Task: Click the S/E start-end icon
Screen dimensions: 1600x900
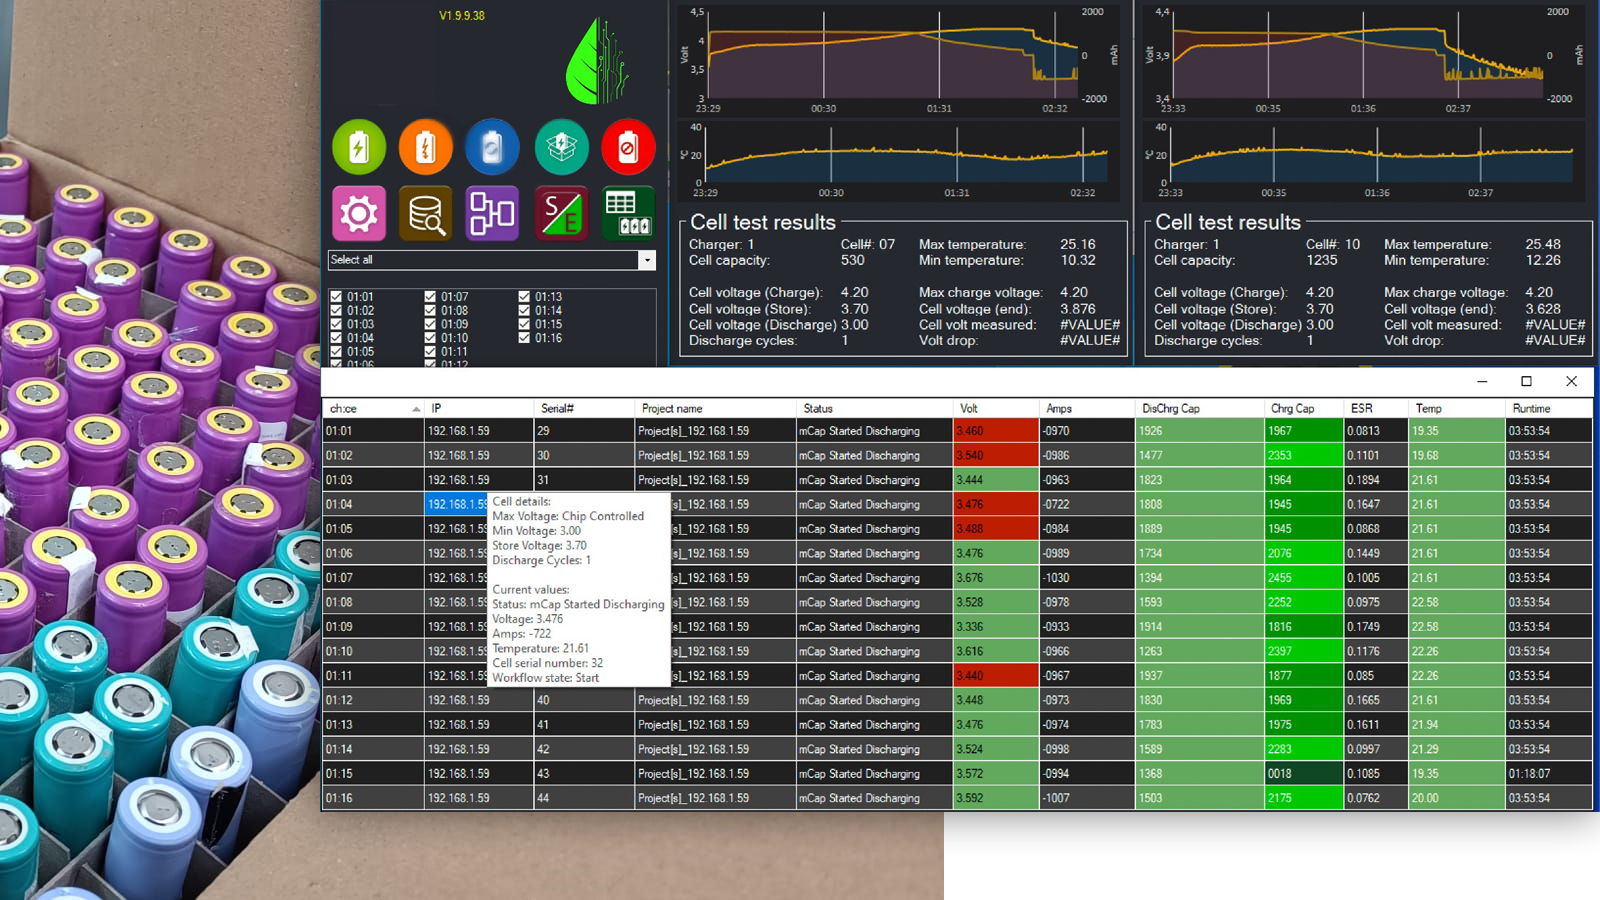Action: pyautogui.click(x=561, y=213)
